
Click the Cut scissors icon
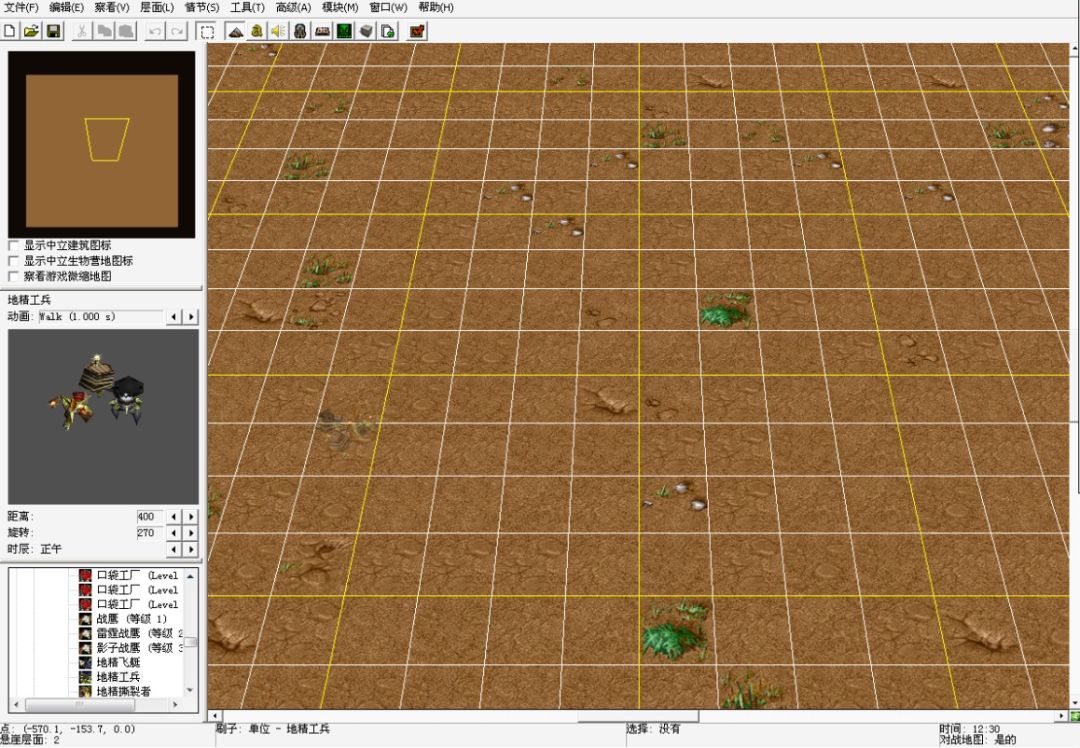tap(81, 31)
